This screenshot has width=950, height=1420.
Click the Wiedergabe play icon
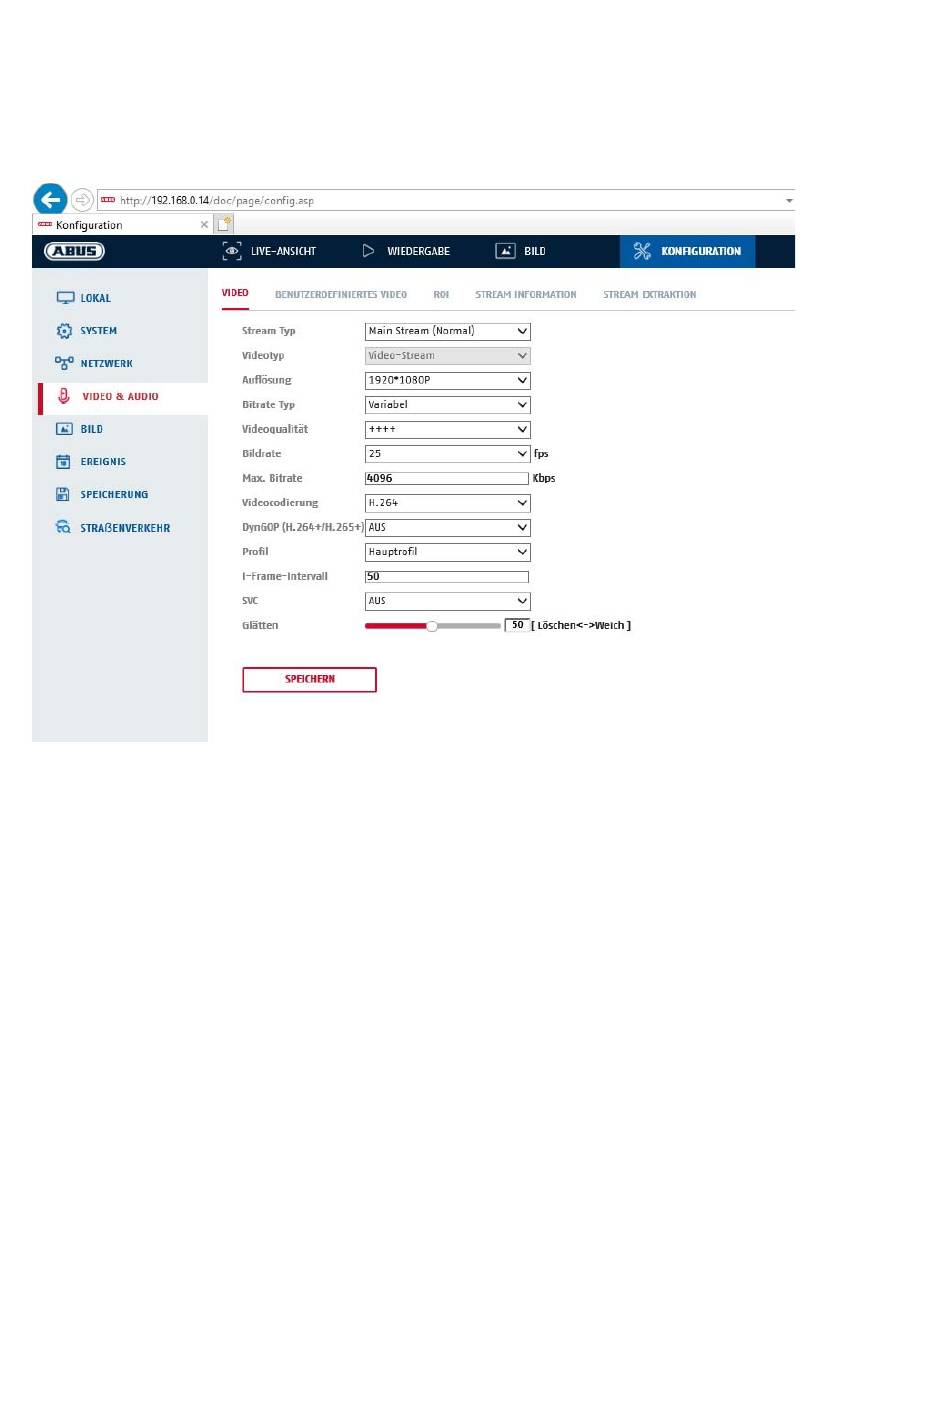coord(368,251)
